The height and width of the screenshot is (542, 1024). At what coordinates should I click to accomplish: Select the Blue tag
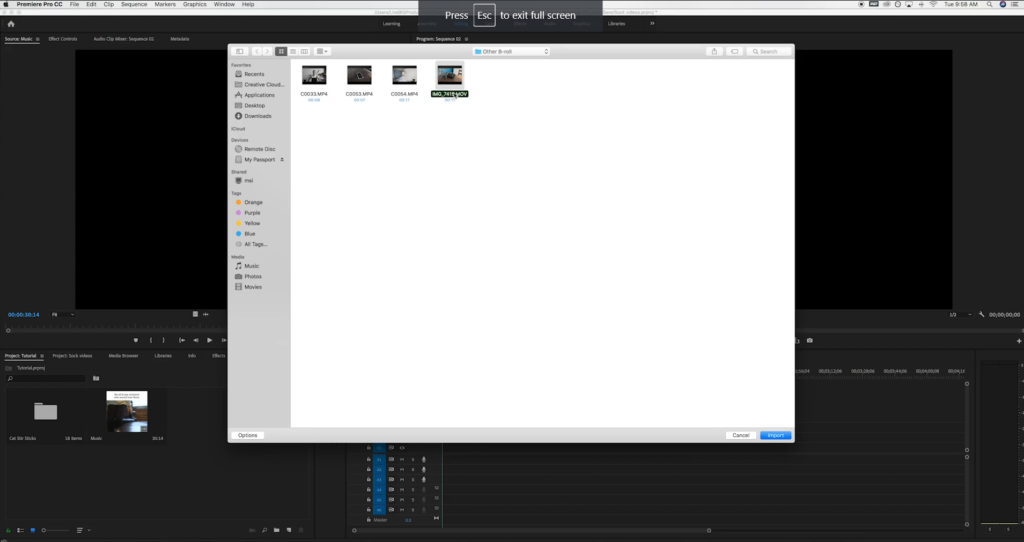tap(246, 234)
